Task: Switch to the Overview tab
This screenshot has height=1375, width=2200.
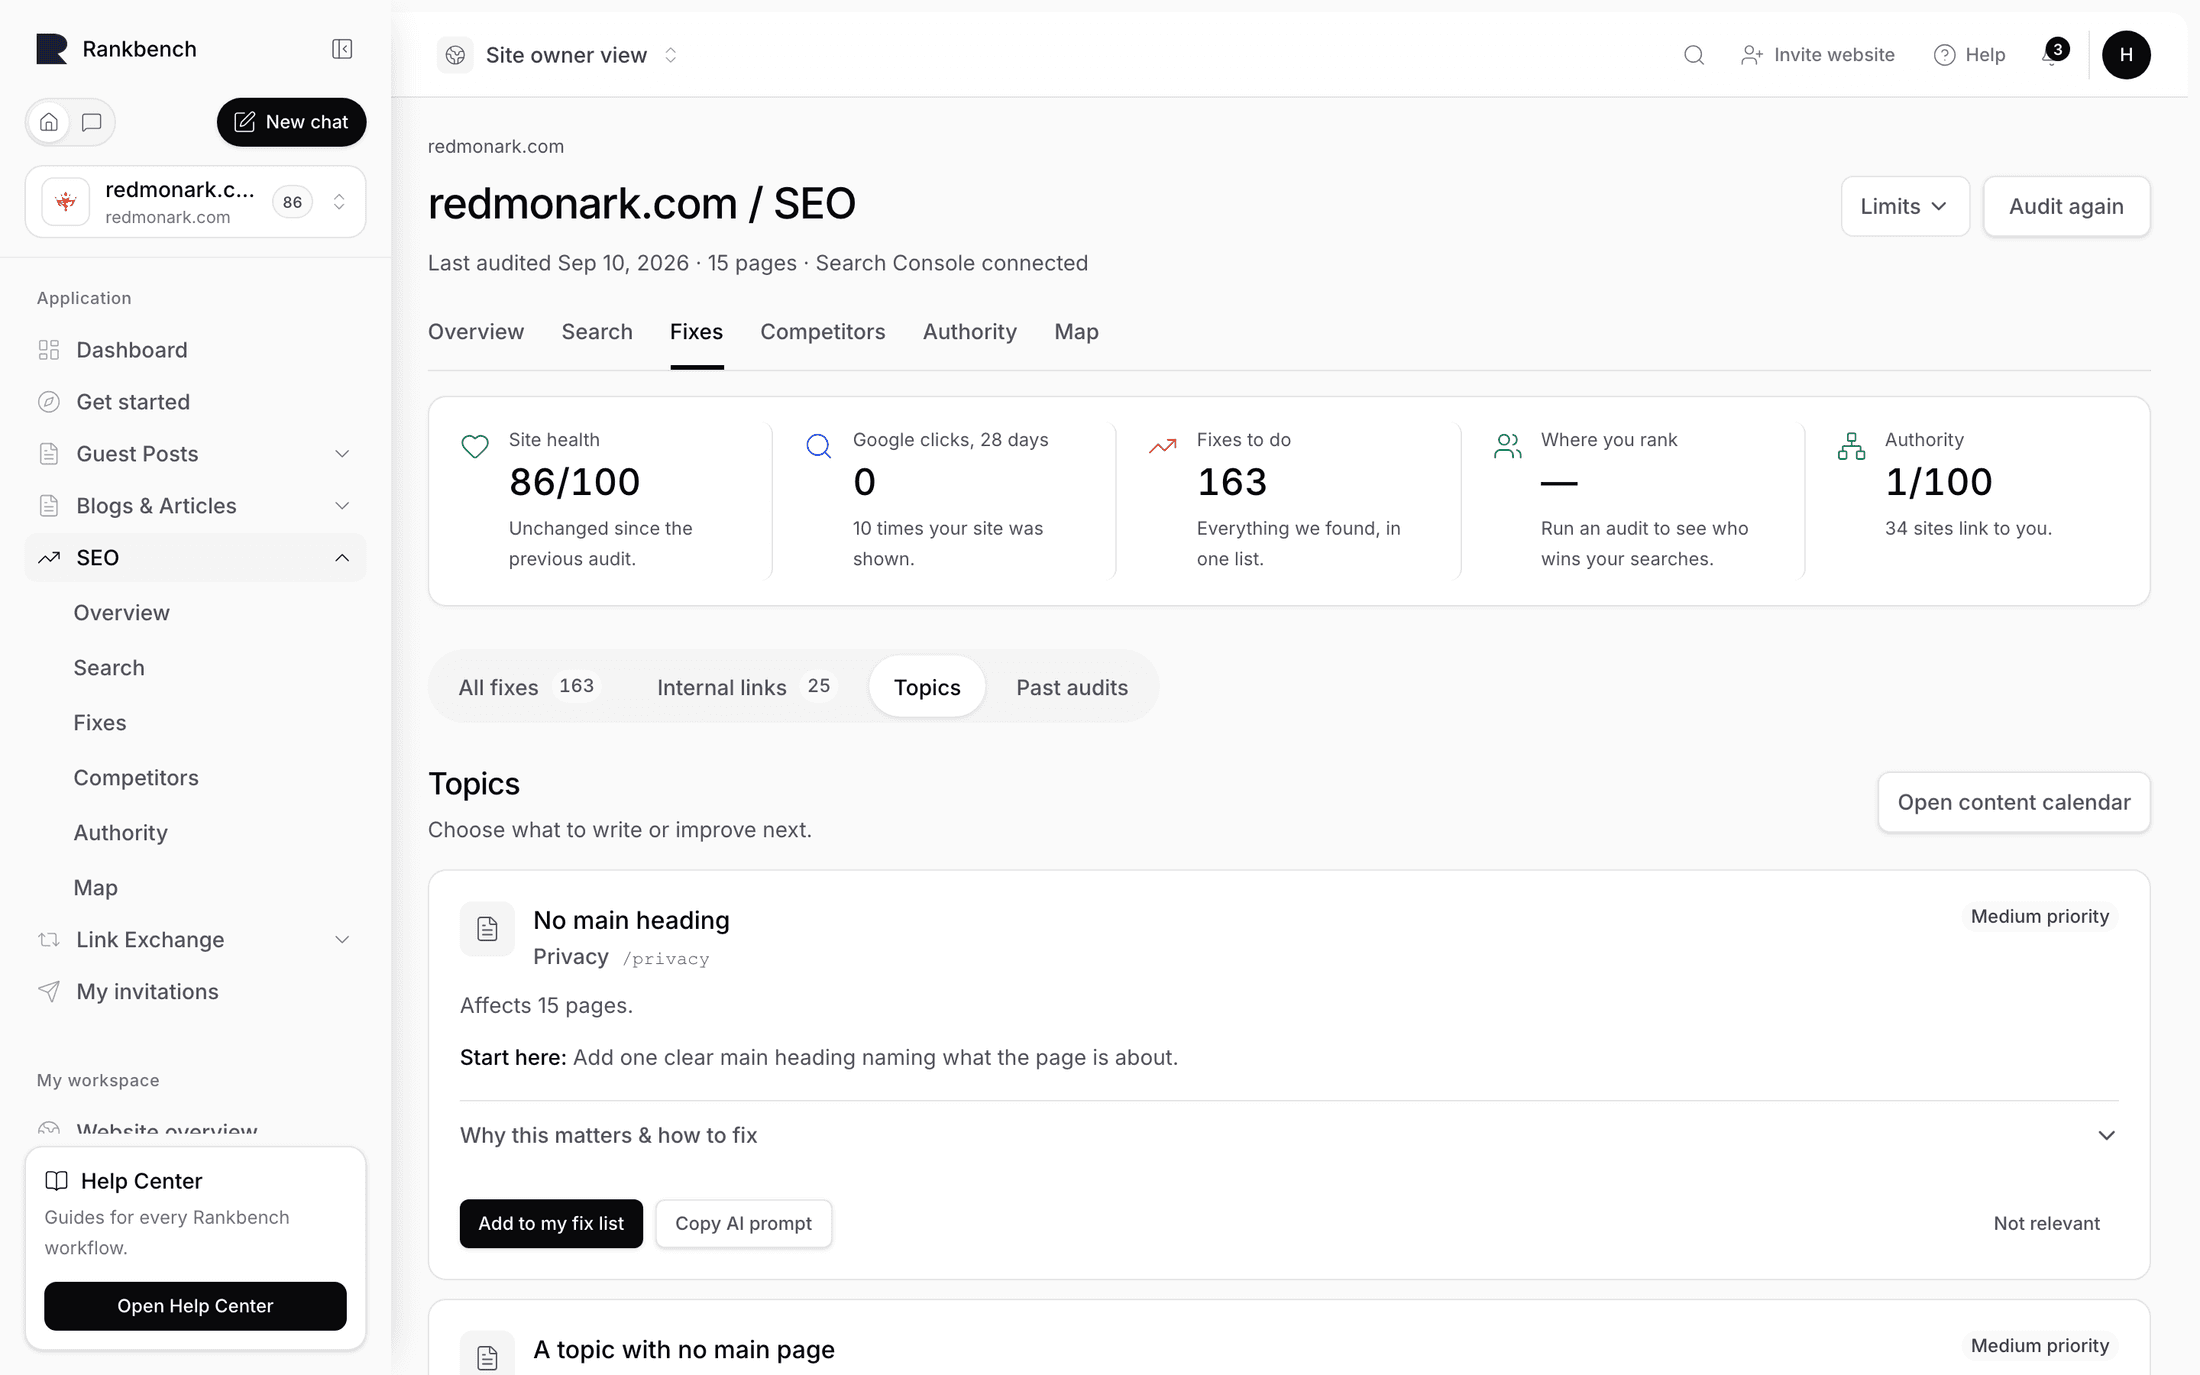Action: (476, 332)
